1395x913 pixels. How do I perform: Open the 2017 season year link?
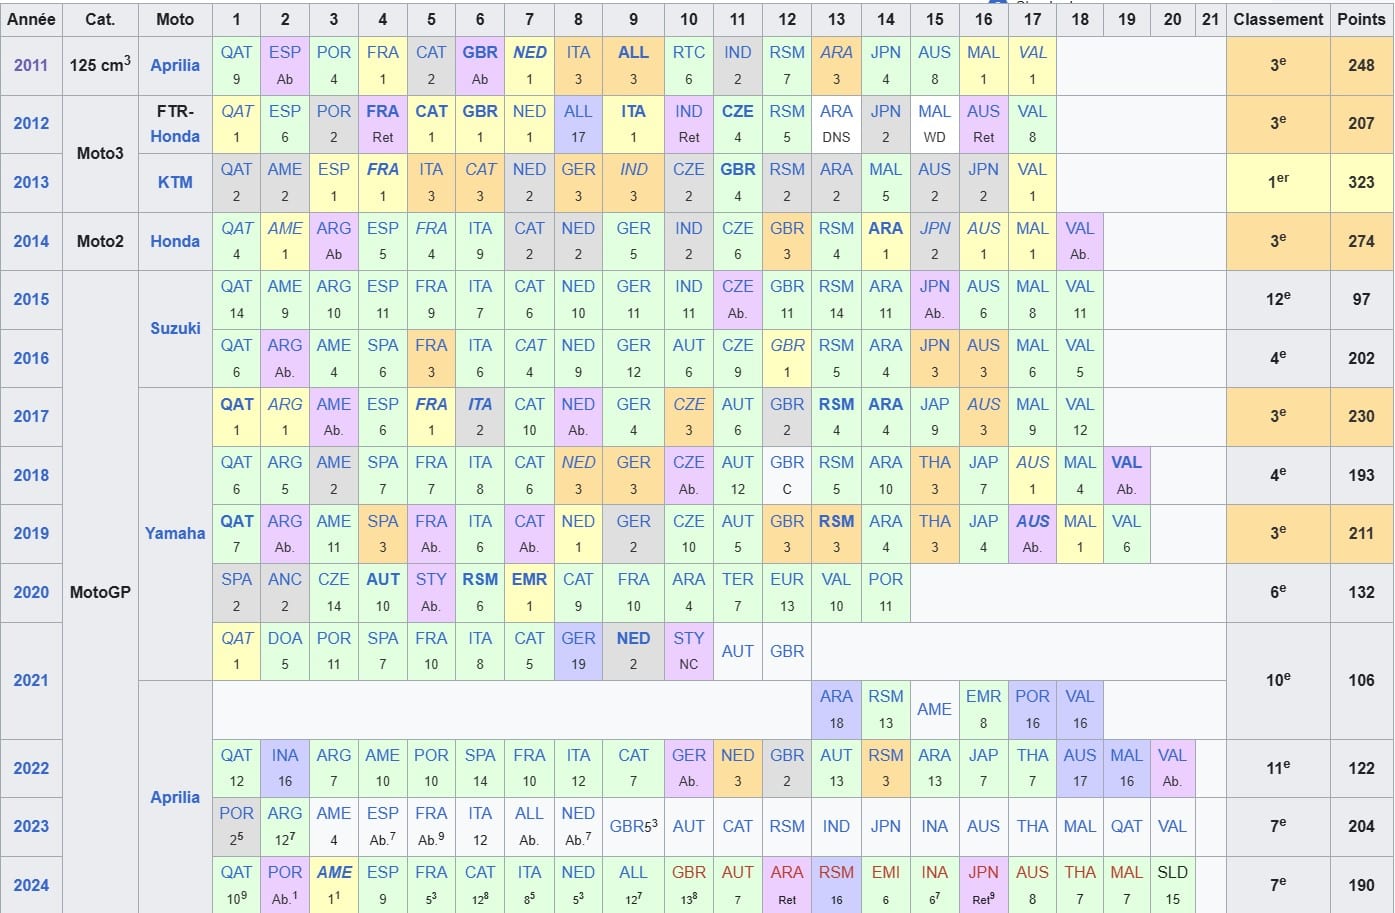click(x=31, y=416)
